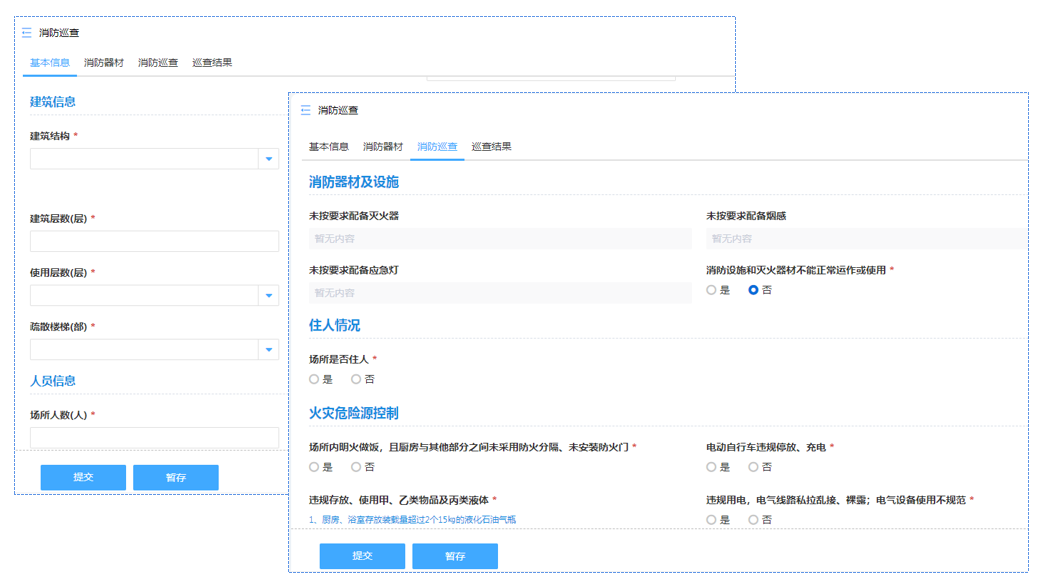The height and width of the screenshot is (583, 1042).
Task: Choose 否 for 电动自行车违规停放、充电
Action: 754,467
